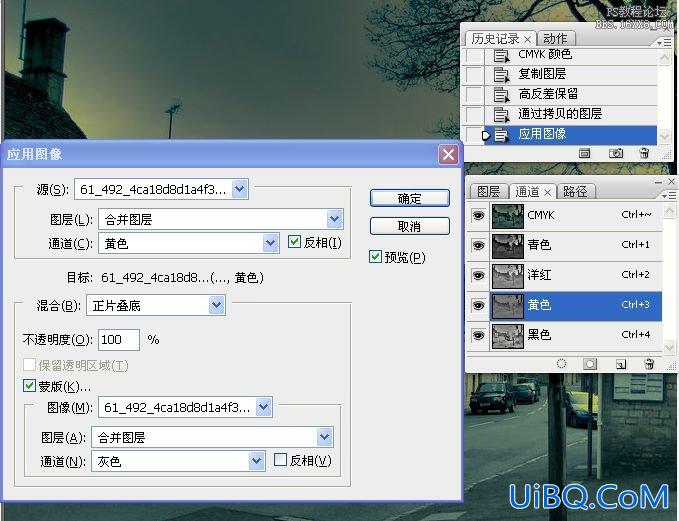Image resolution: width=679 pixels, height=521 pixels.
Task: Toggle visibility of 洋红 channel
Action: (x=478, y=275)
